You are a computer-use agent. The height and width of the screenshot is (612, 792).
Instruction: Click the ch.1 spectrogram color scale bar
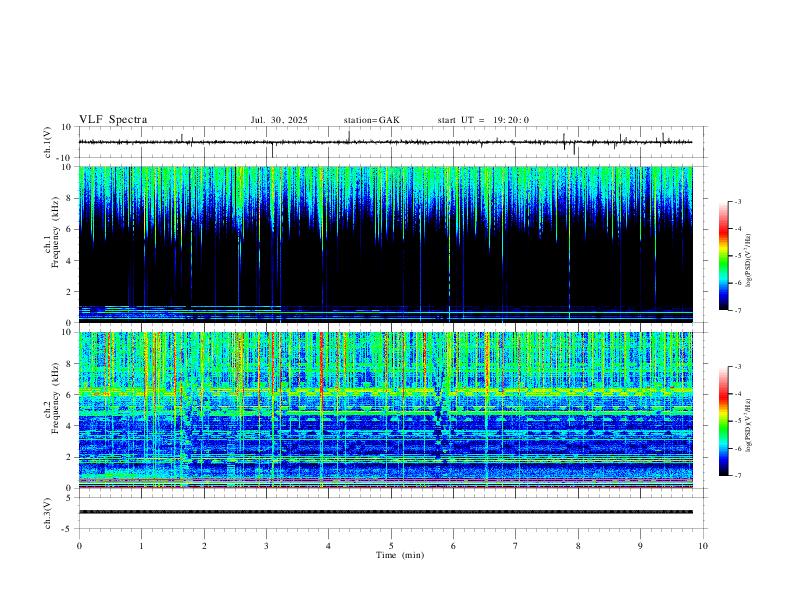(723, 256)
